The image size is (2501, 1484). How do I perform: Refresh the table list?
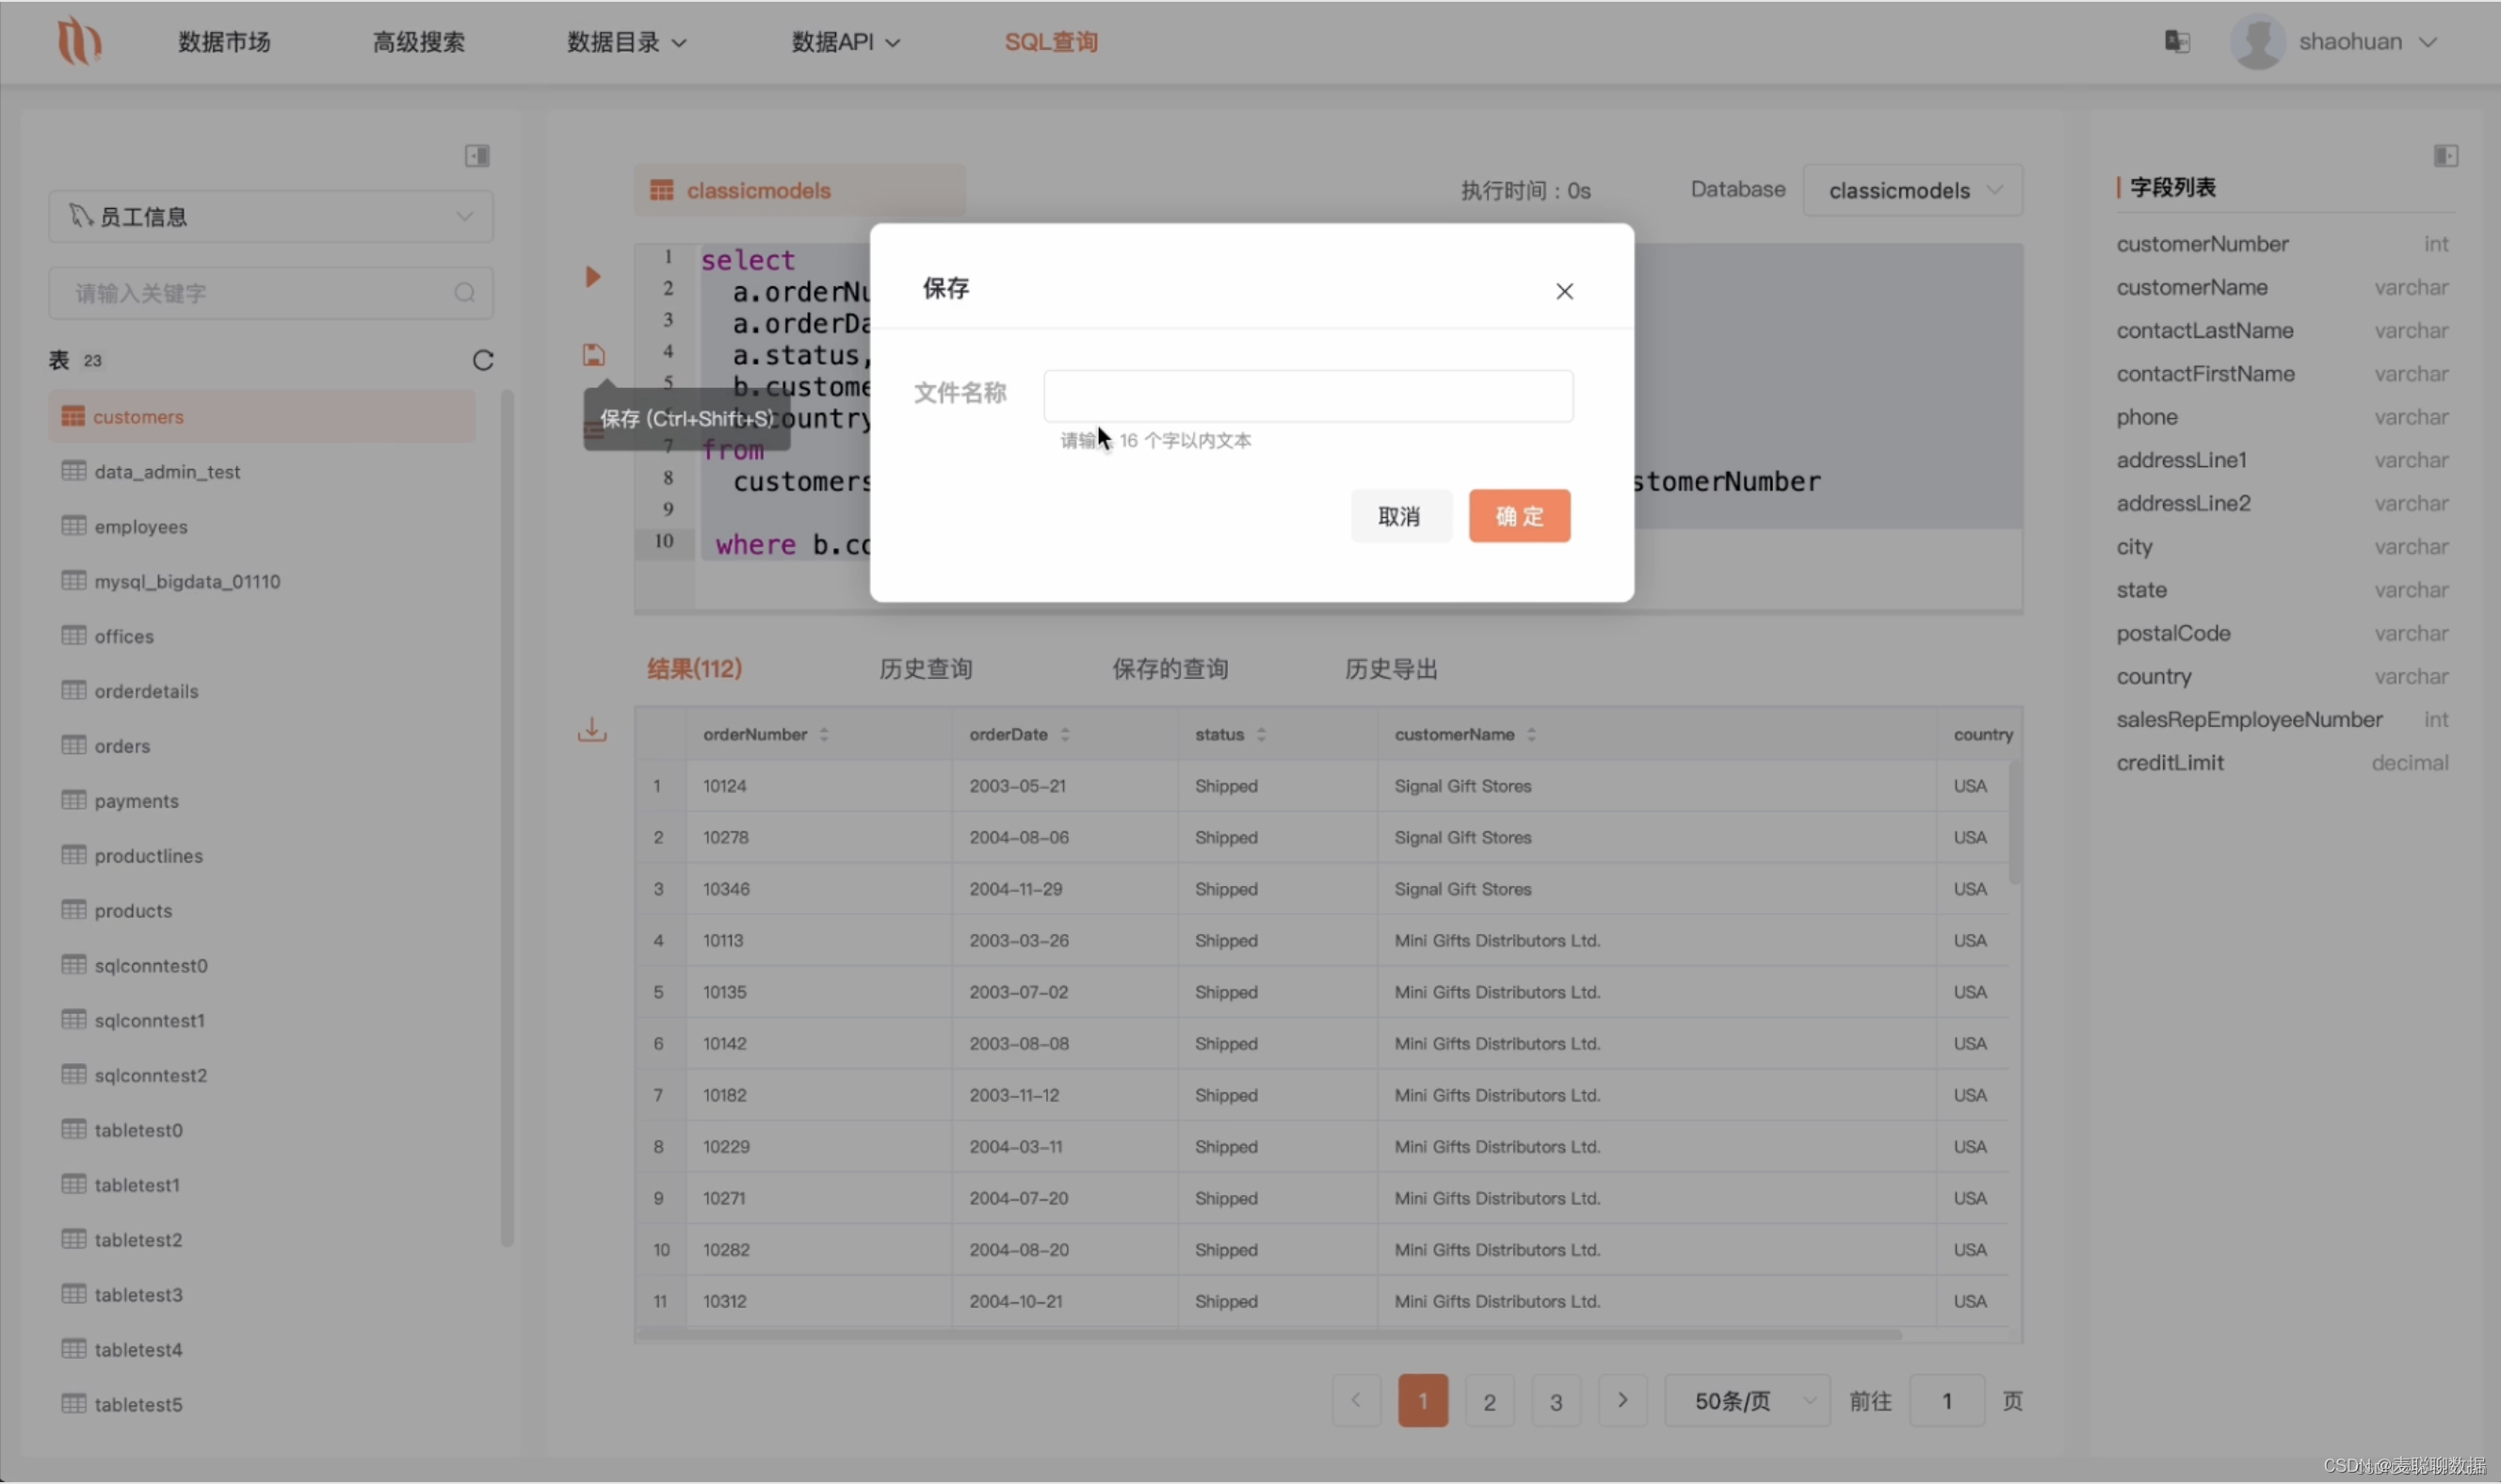tap(483, 361)
